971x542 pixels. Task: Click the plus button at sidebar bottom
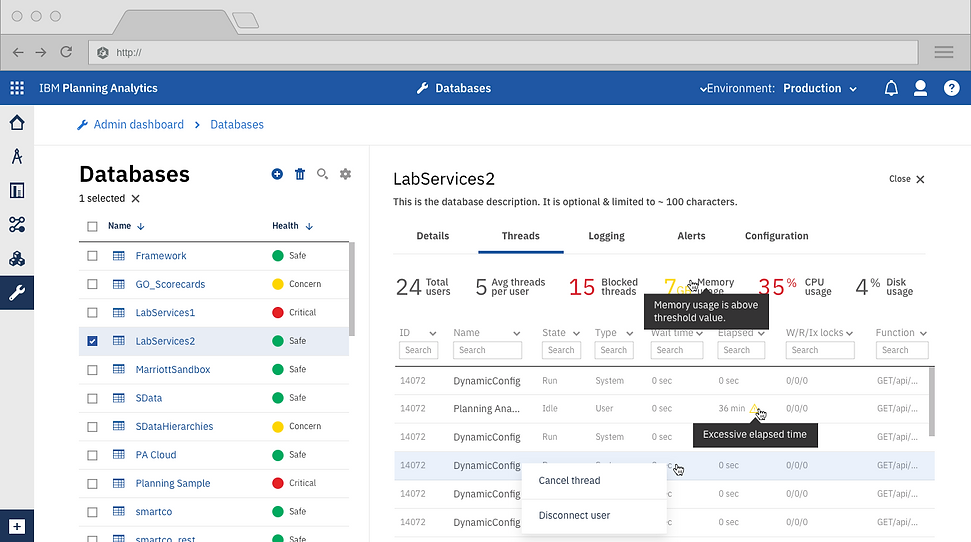pyautogui.click(x=17, y=527)
